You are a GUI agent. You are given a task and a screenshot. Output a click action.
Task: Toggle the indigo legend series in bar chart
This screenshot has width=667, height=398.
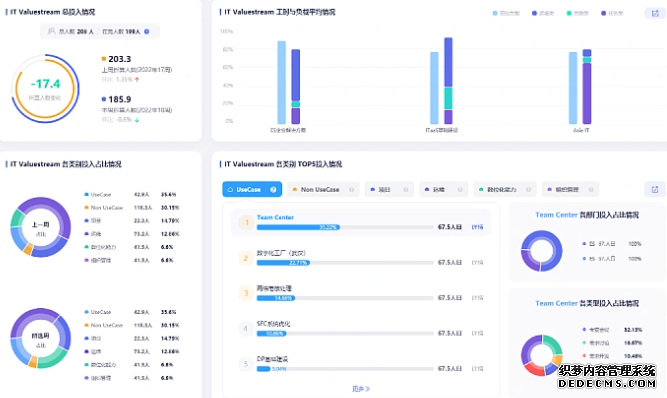pyautogui.click(x=543, y=14)
